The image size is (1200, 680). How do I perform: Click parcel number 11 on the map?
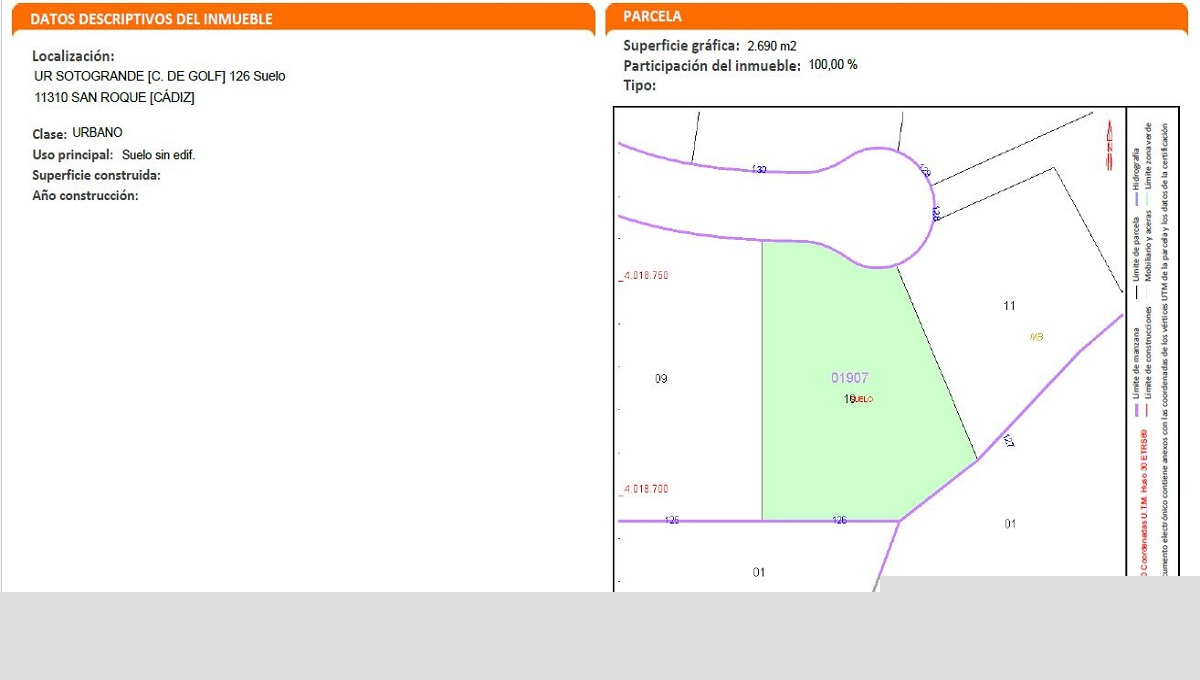(1009, 305)
